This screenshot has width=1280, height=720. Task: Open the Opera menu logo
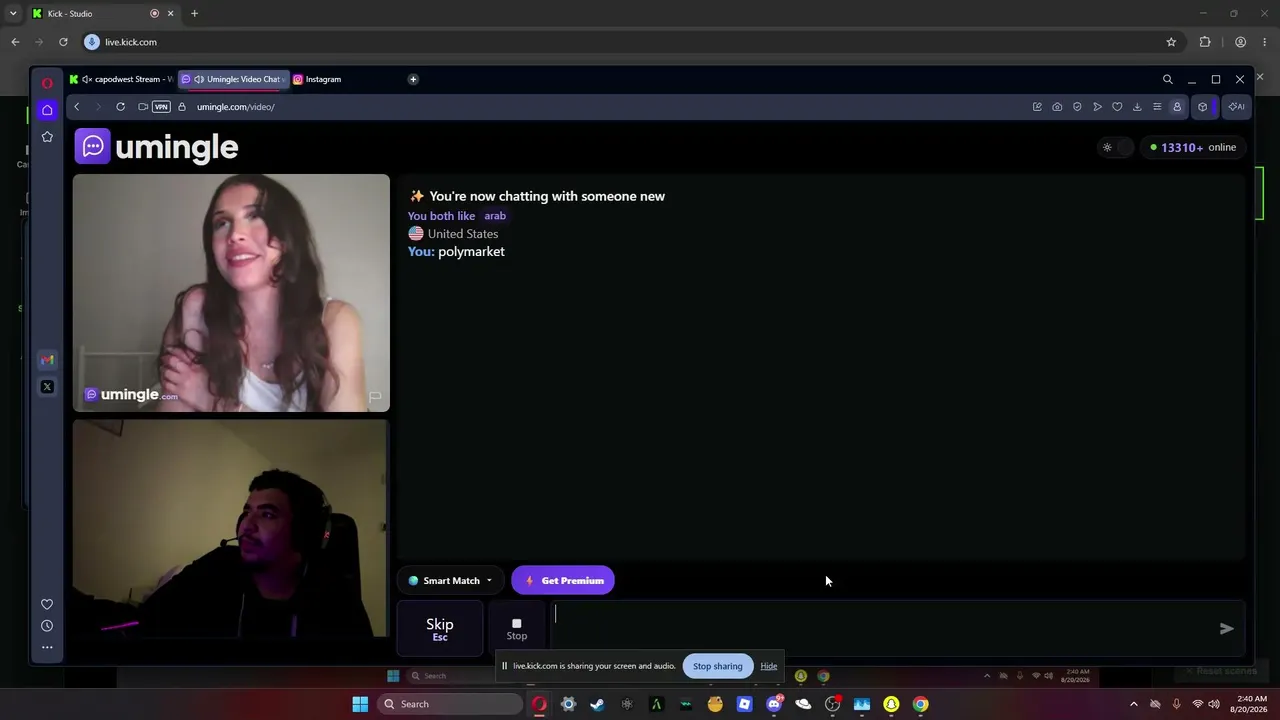tap(47, 83)
